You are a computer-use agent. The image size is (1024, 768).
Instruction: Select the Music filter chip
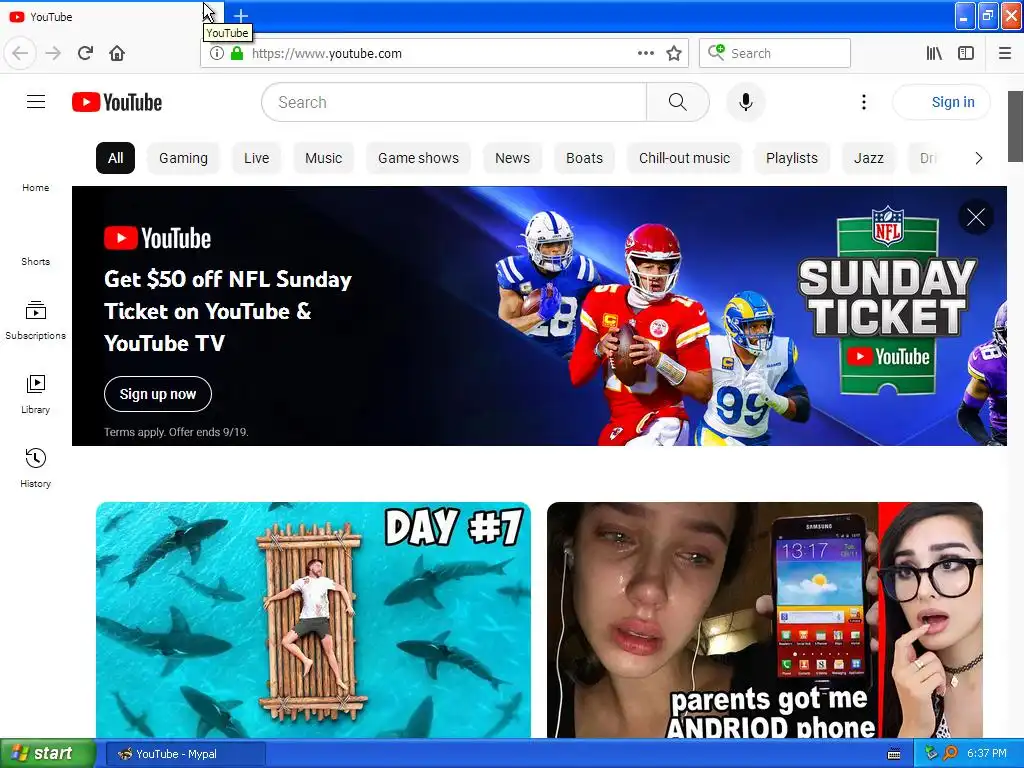[323, 158]
